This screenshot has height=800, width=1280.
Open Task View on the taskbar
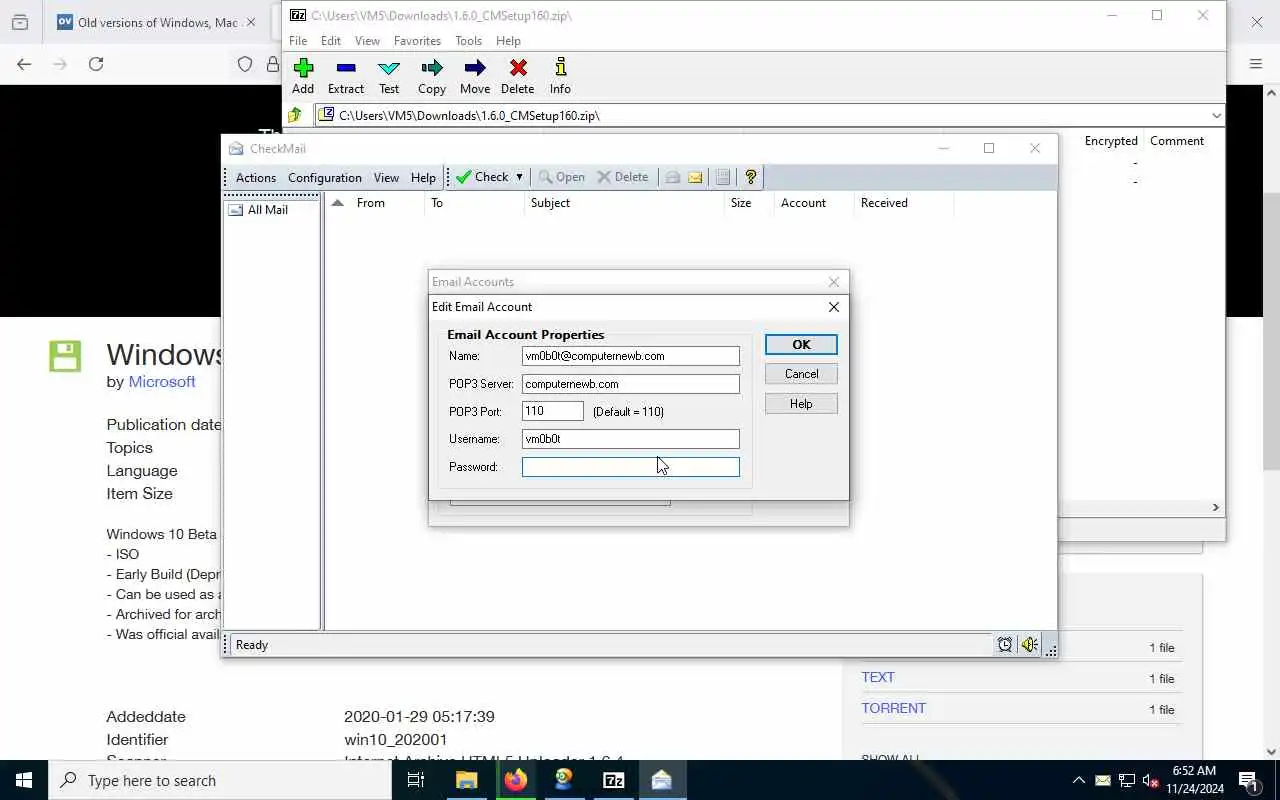click(416, 780)
